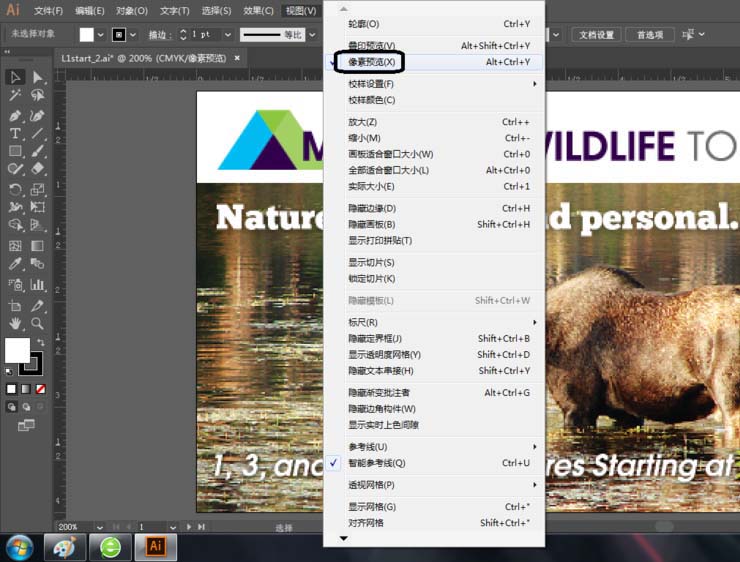
Task: Open stroke weight dropdown next to 1 pt
Action: [228, 34]
